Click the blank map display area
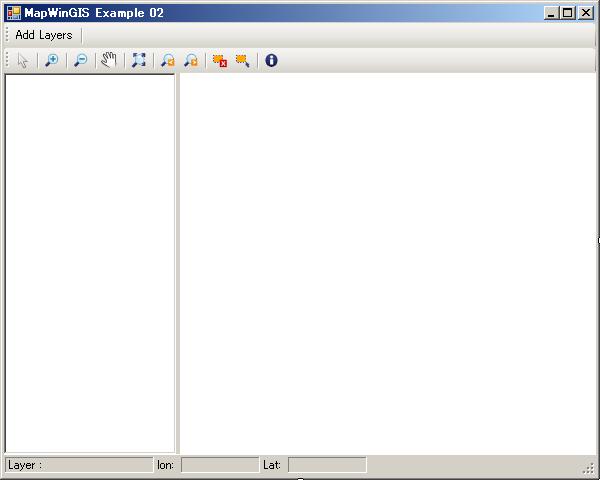This screenshot has width=600, height=480. click(x=388, y=262)
